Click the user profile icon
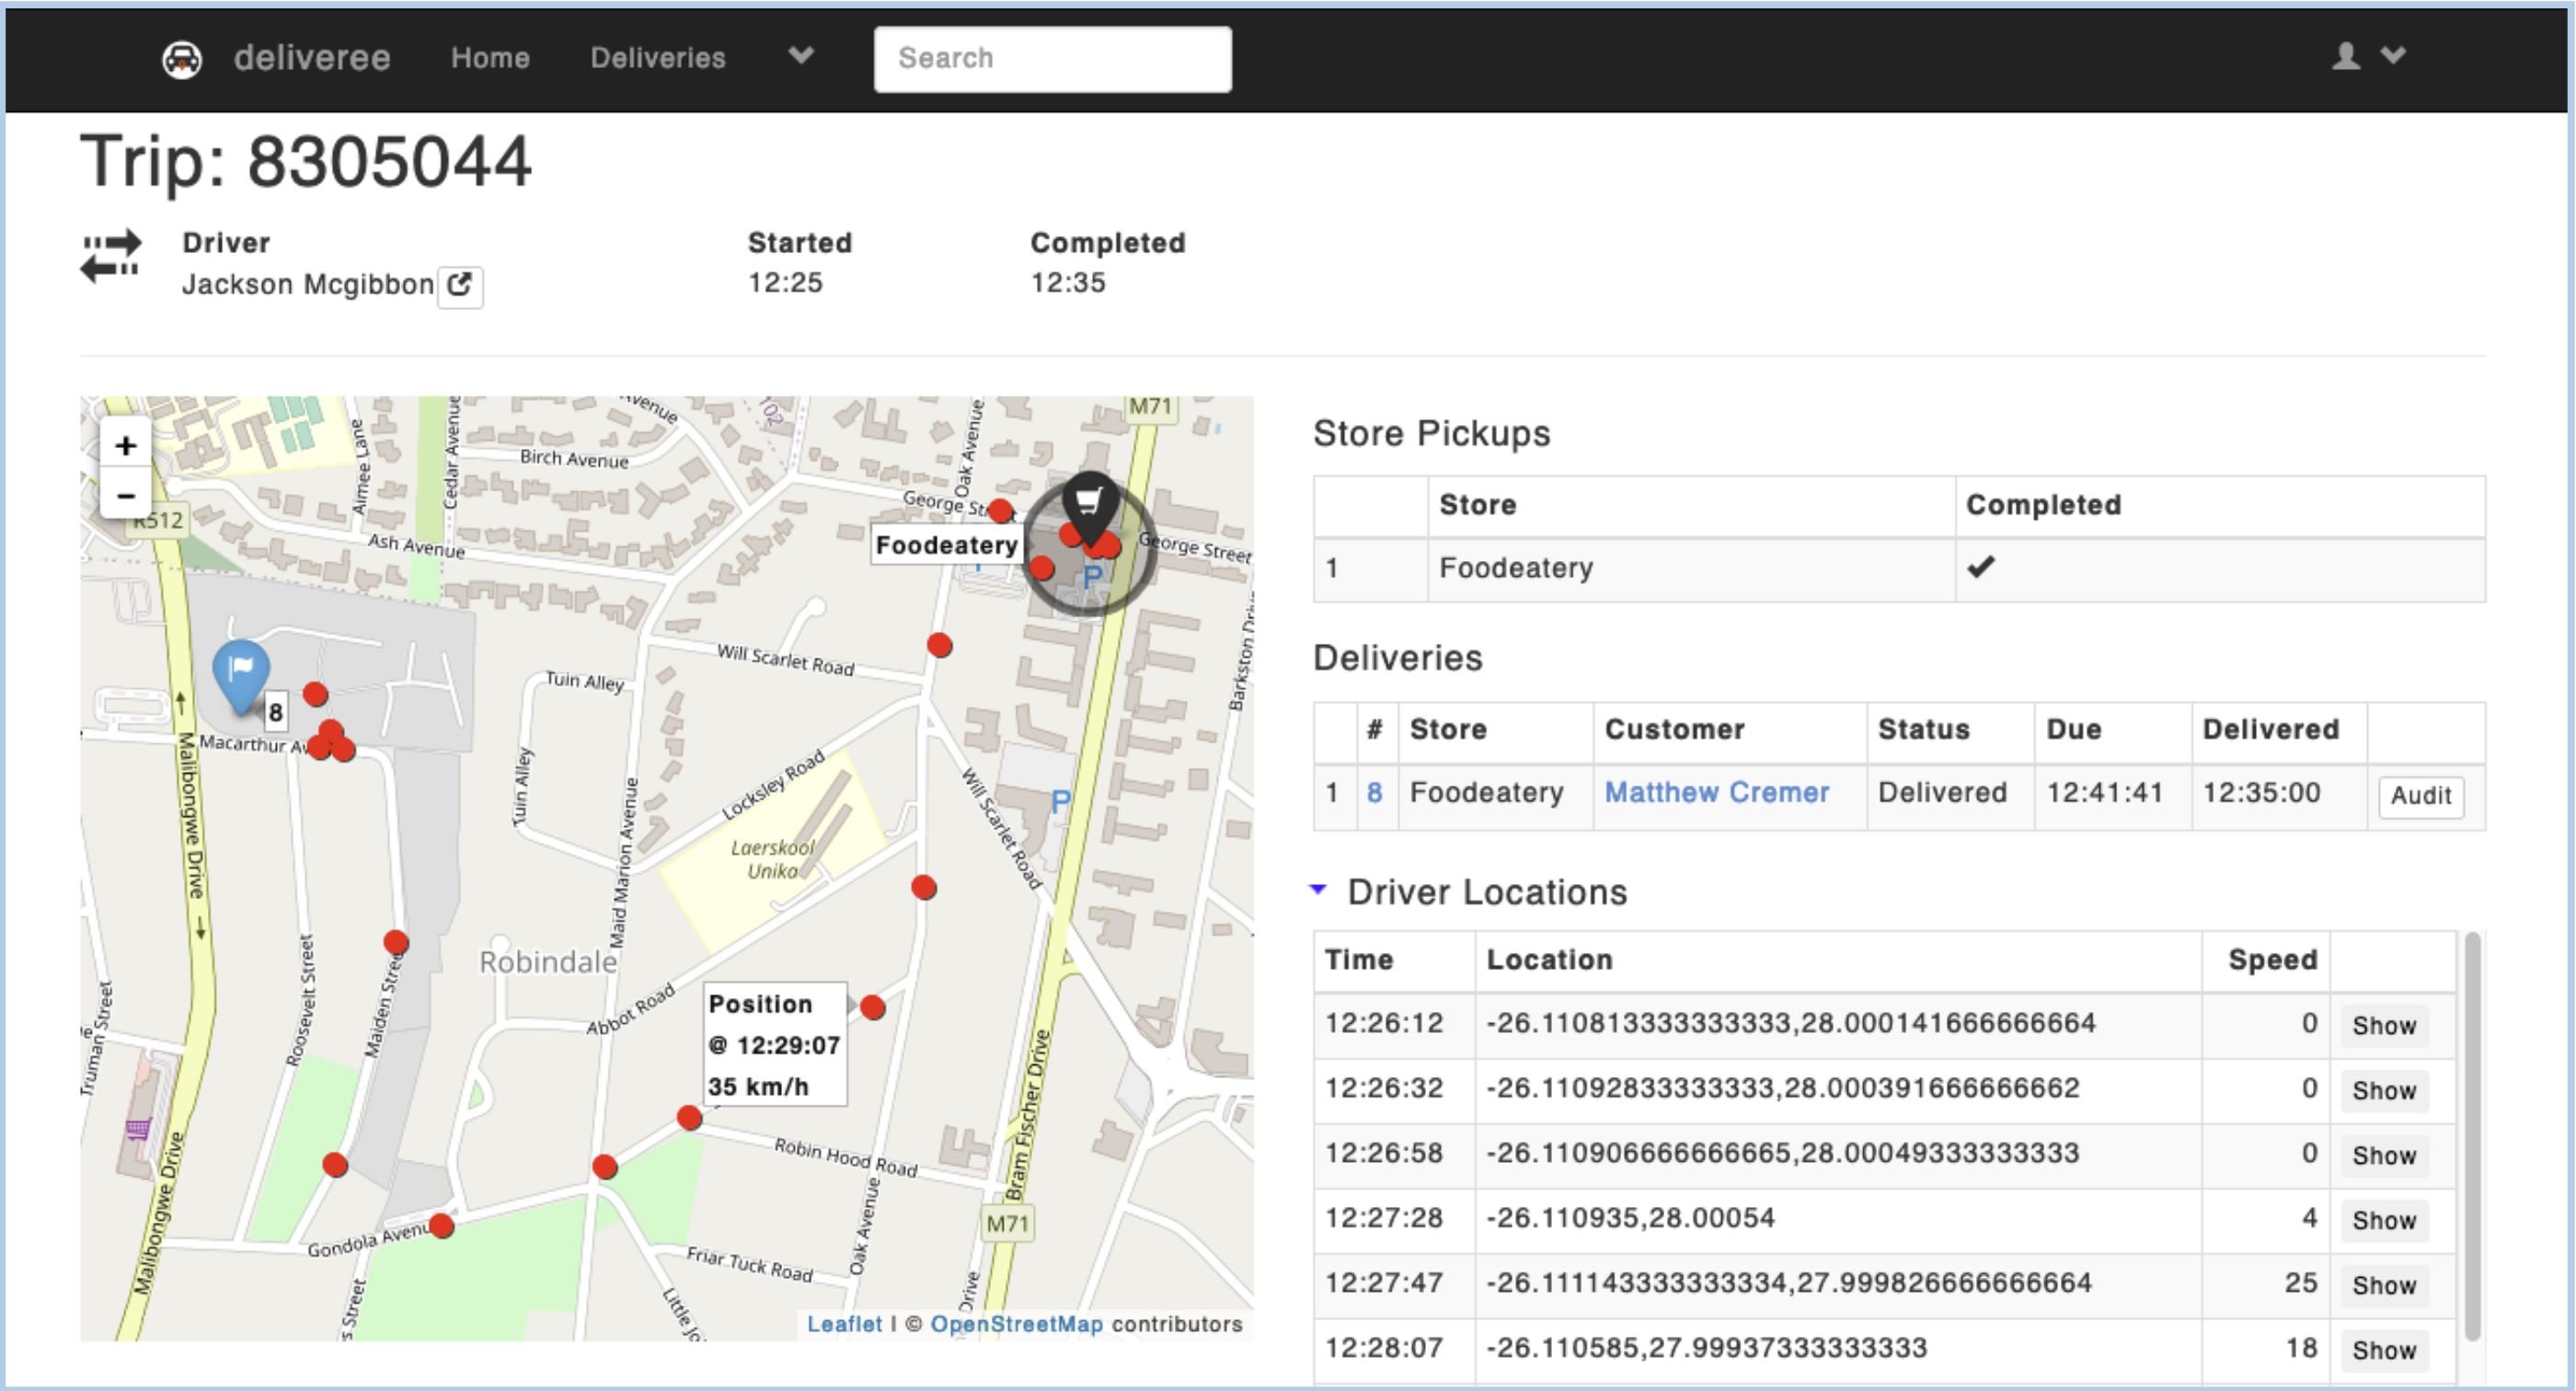 [x=2346, y=56]
